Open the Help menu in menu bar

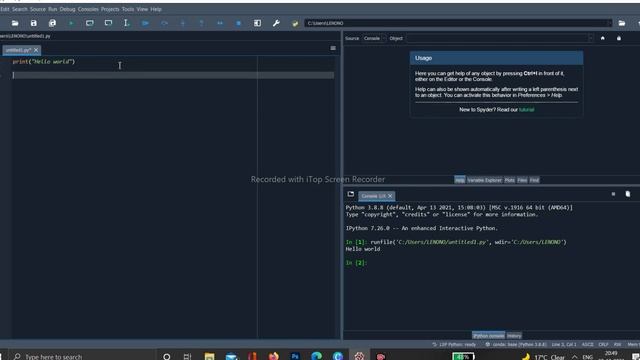click(156, 9)
